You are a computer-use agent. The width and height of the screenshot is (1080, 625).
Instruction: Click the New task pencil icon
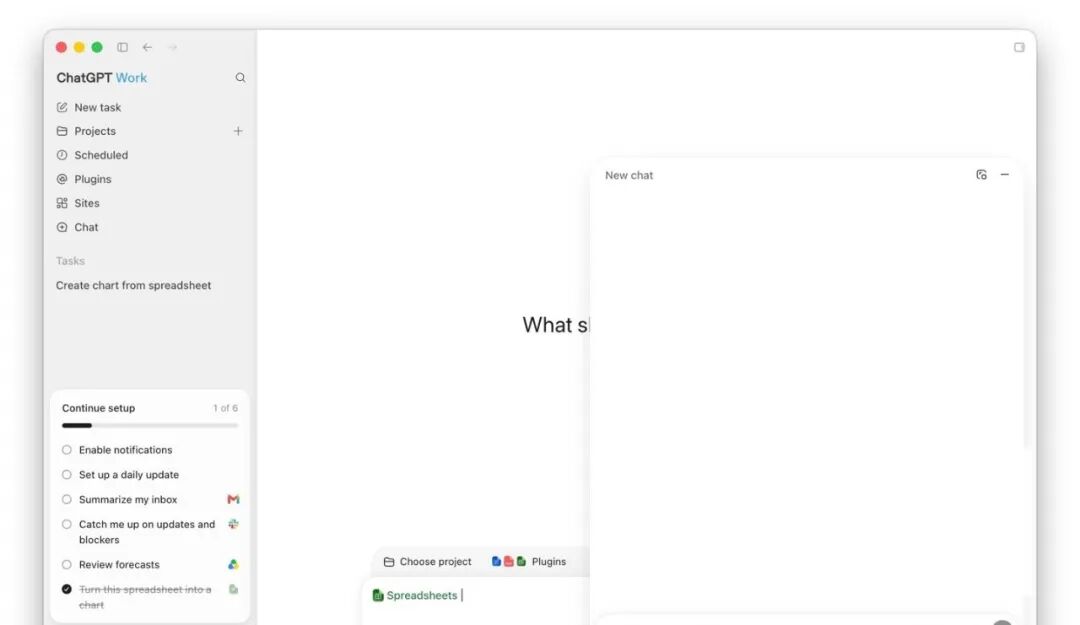[62, 107]
